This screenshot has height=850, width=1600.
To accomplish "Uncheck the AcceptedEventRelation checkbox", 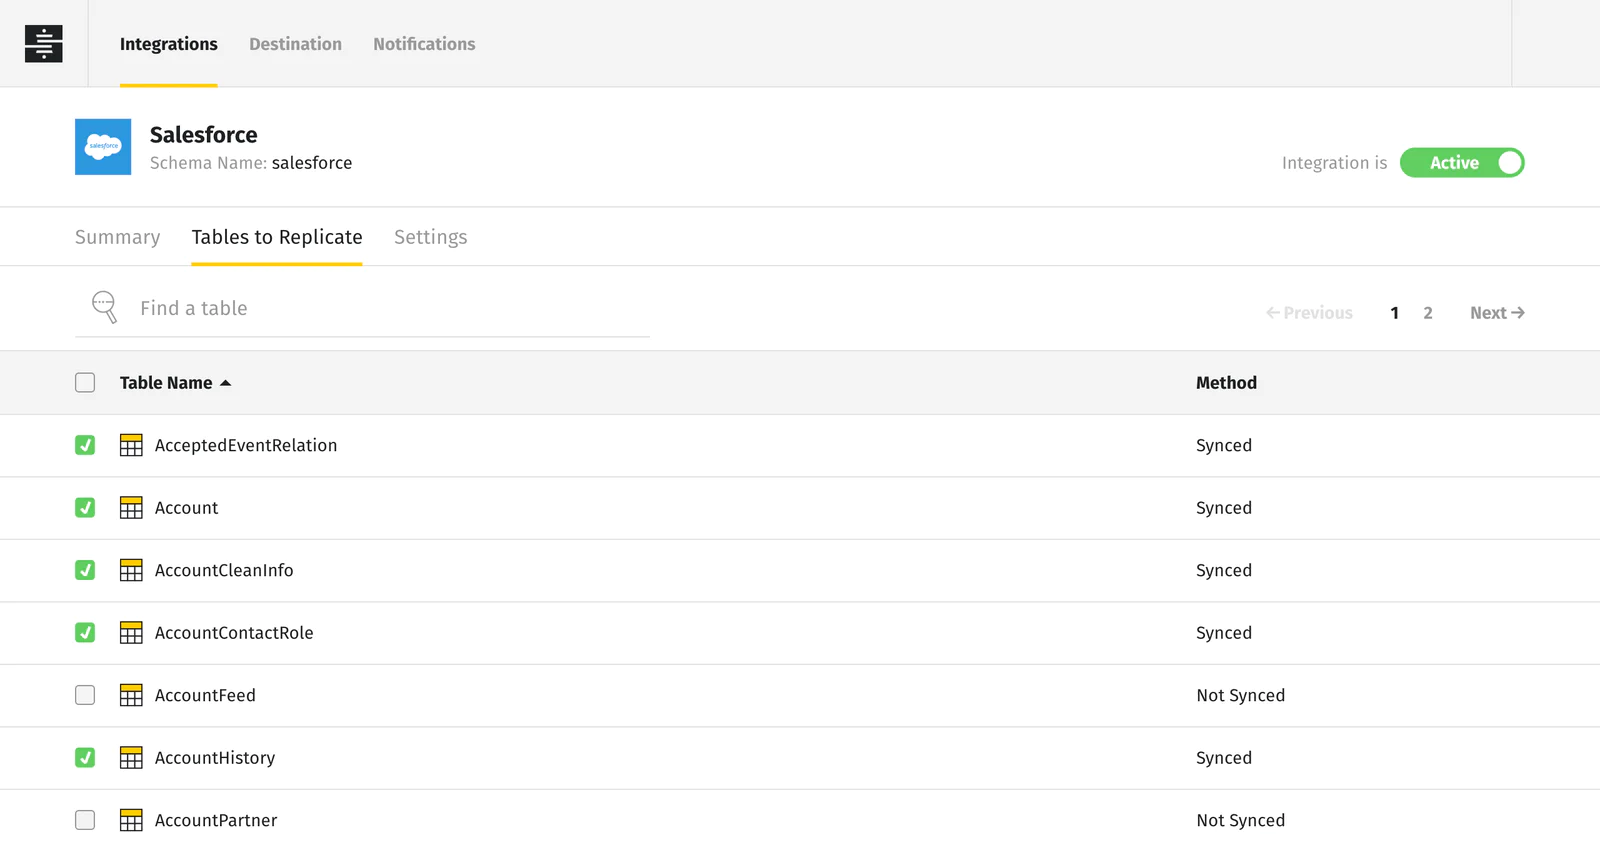I will pos(85,445).
